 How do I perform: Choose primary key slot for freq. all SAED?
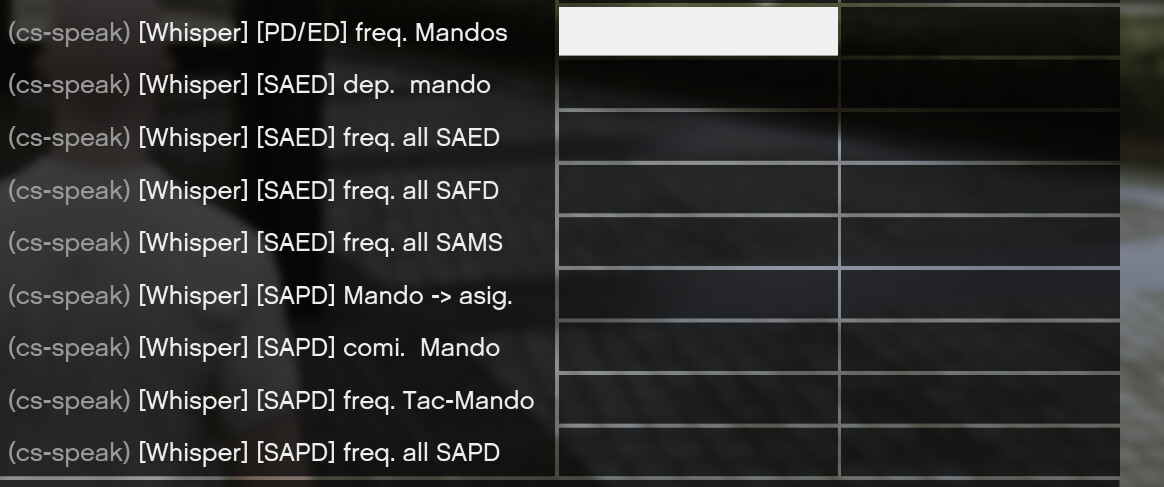(699, 137)
